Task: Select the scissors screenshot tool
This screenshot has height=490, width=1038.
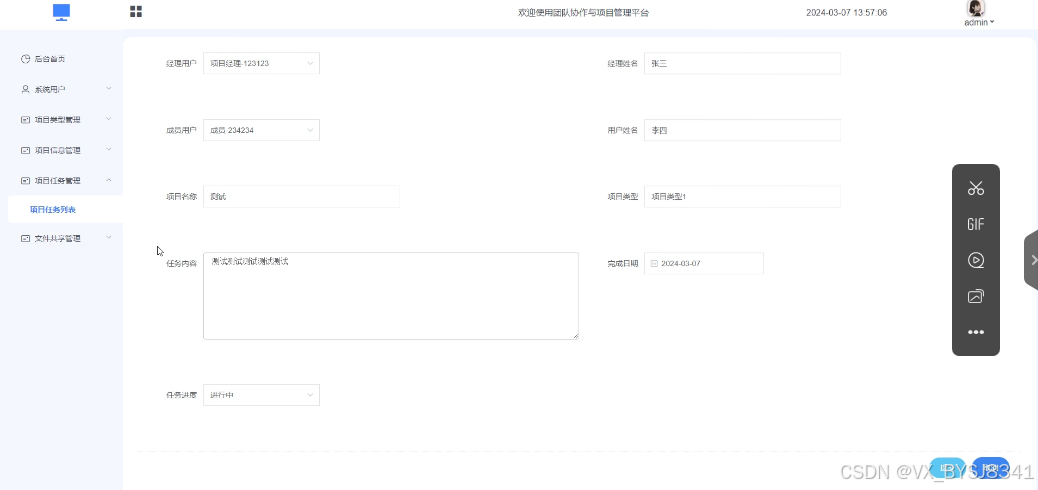Action: point(976,188)
